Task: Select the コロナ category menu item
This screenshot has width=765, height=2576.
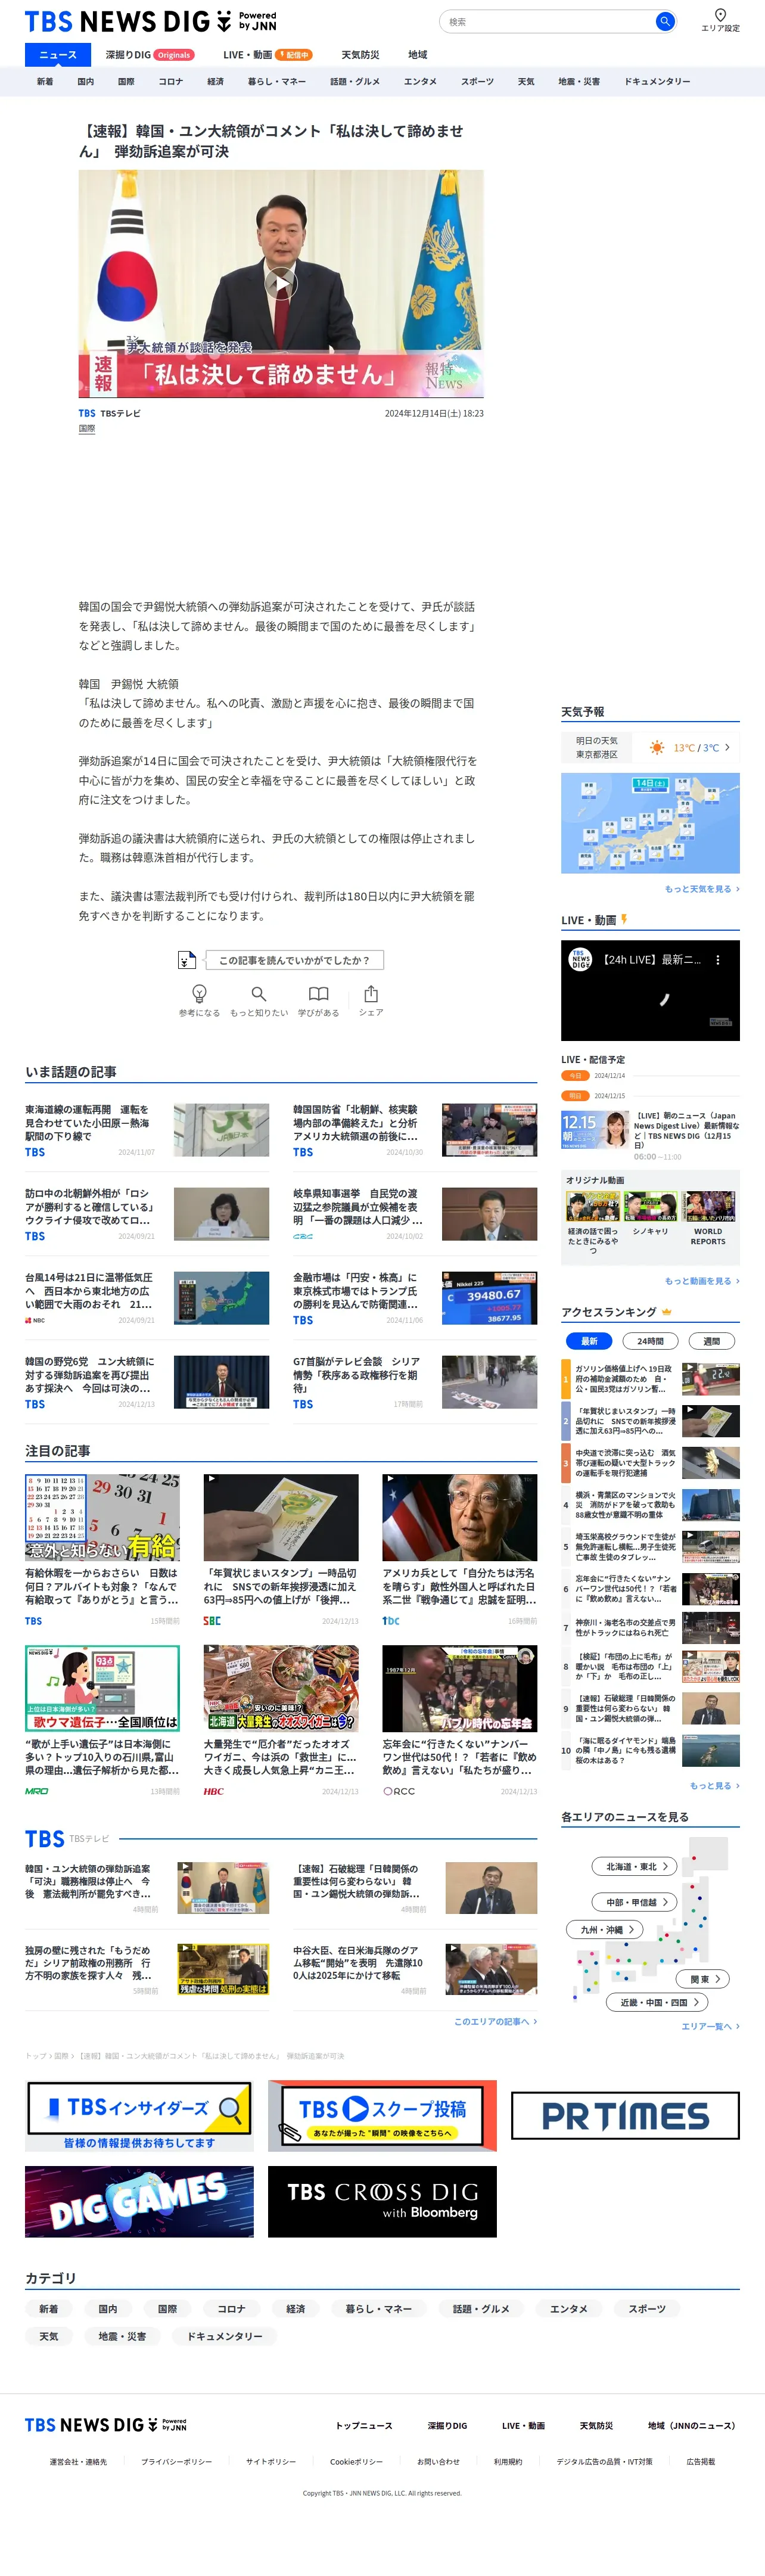Action: point(170,81)
